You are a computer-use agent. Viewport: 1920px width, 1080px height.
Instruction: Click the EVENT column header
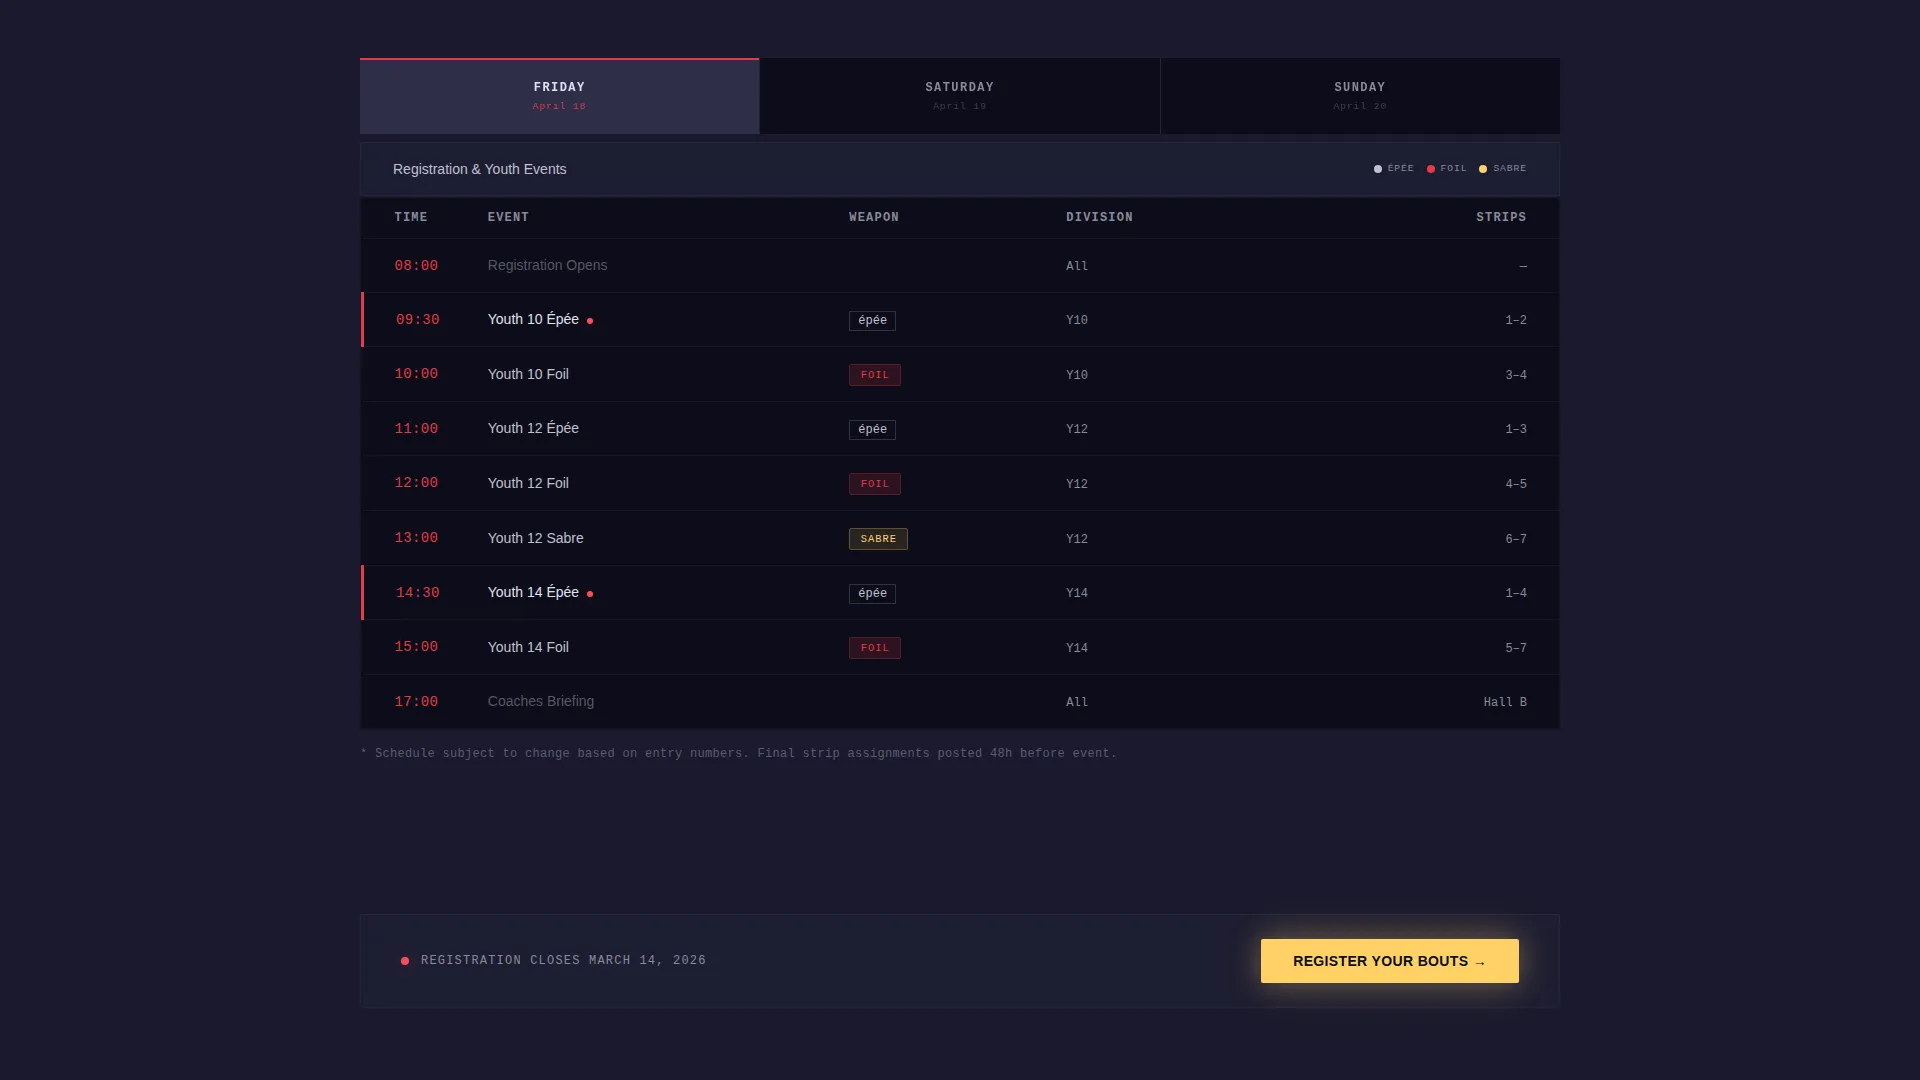coord(508,217)
